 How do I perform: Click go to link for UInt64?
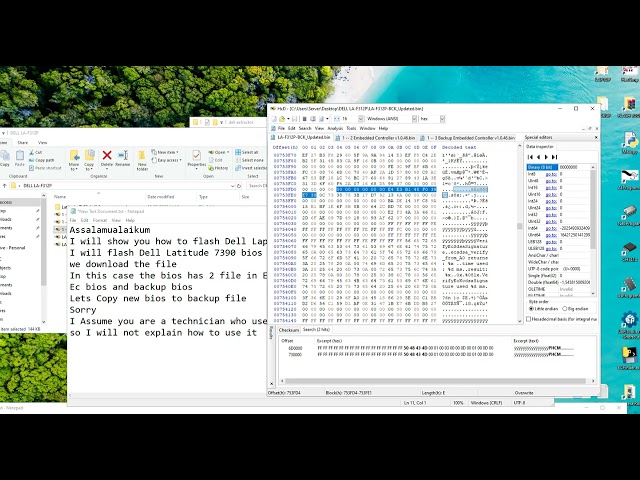551,235
